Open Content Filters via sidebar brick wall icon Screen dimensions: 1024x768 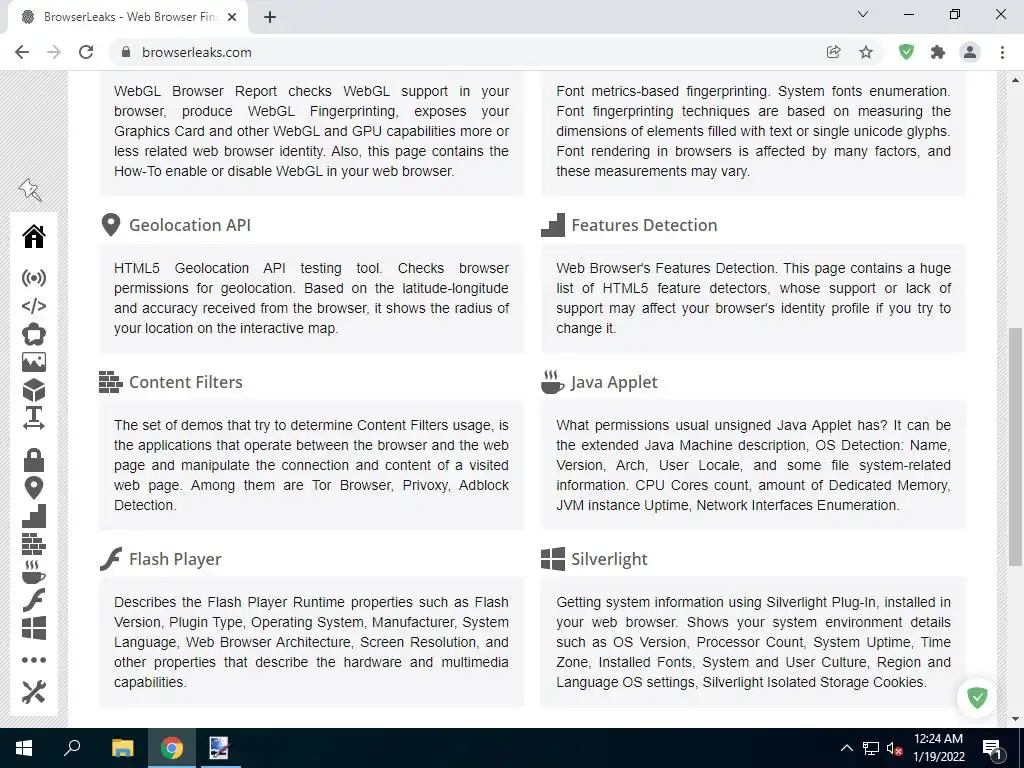pyautogui.click(x=34, y=544)
